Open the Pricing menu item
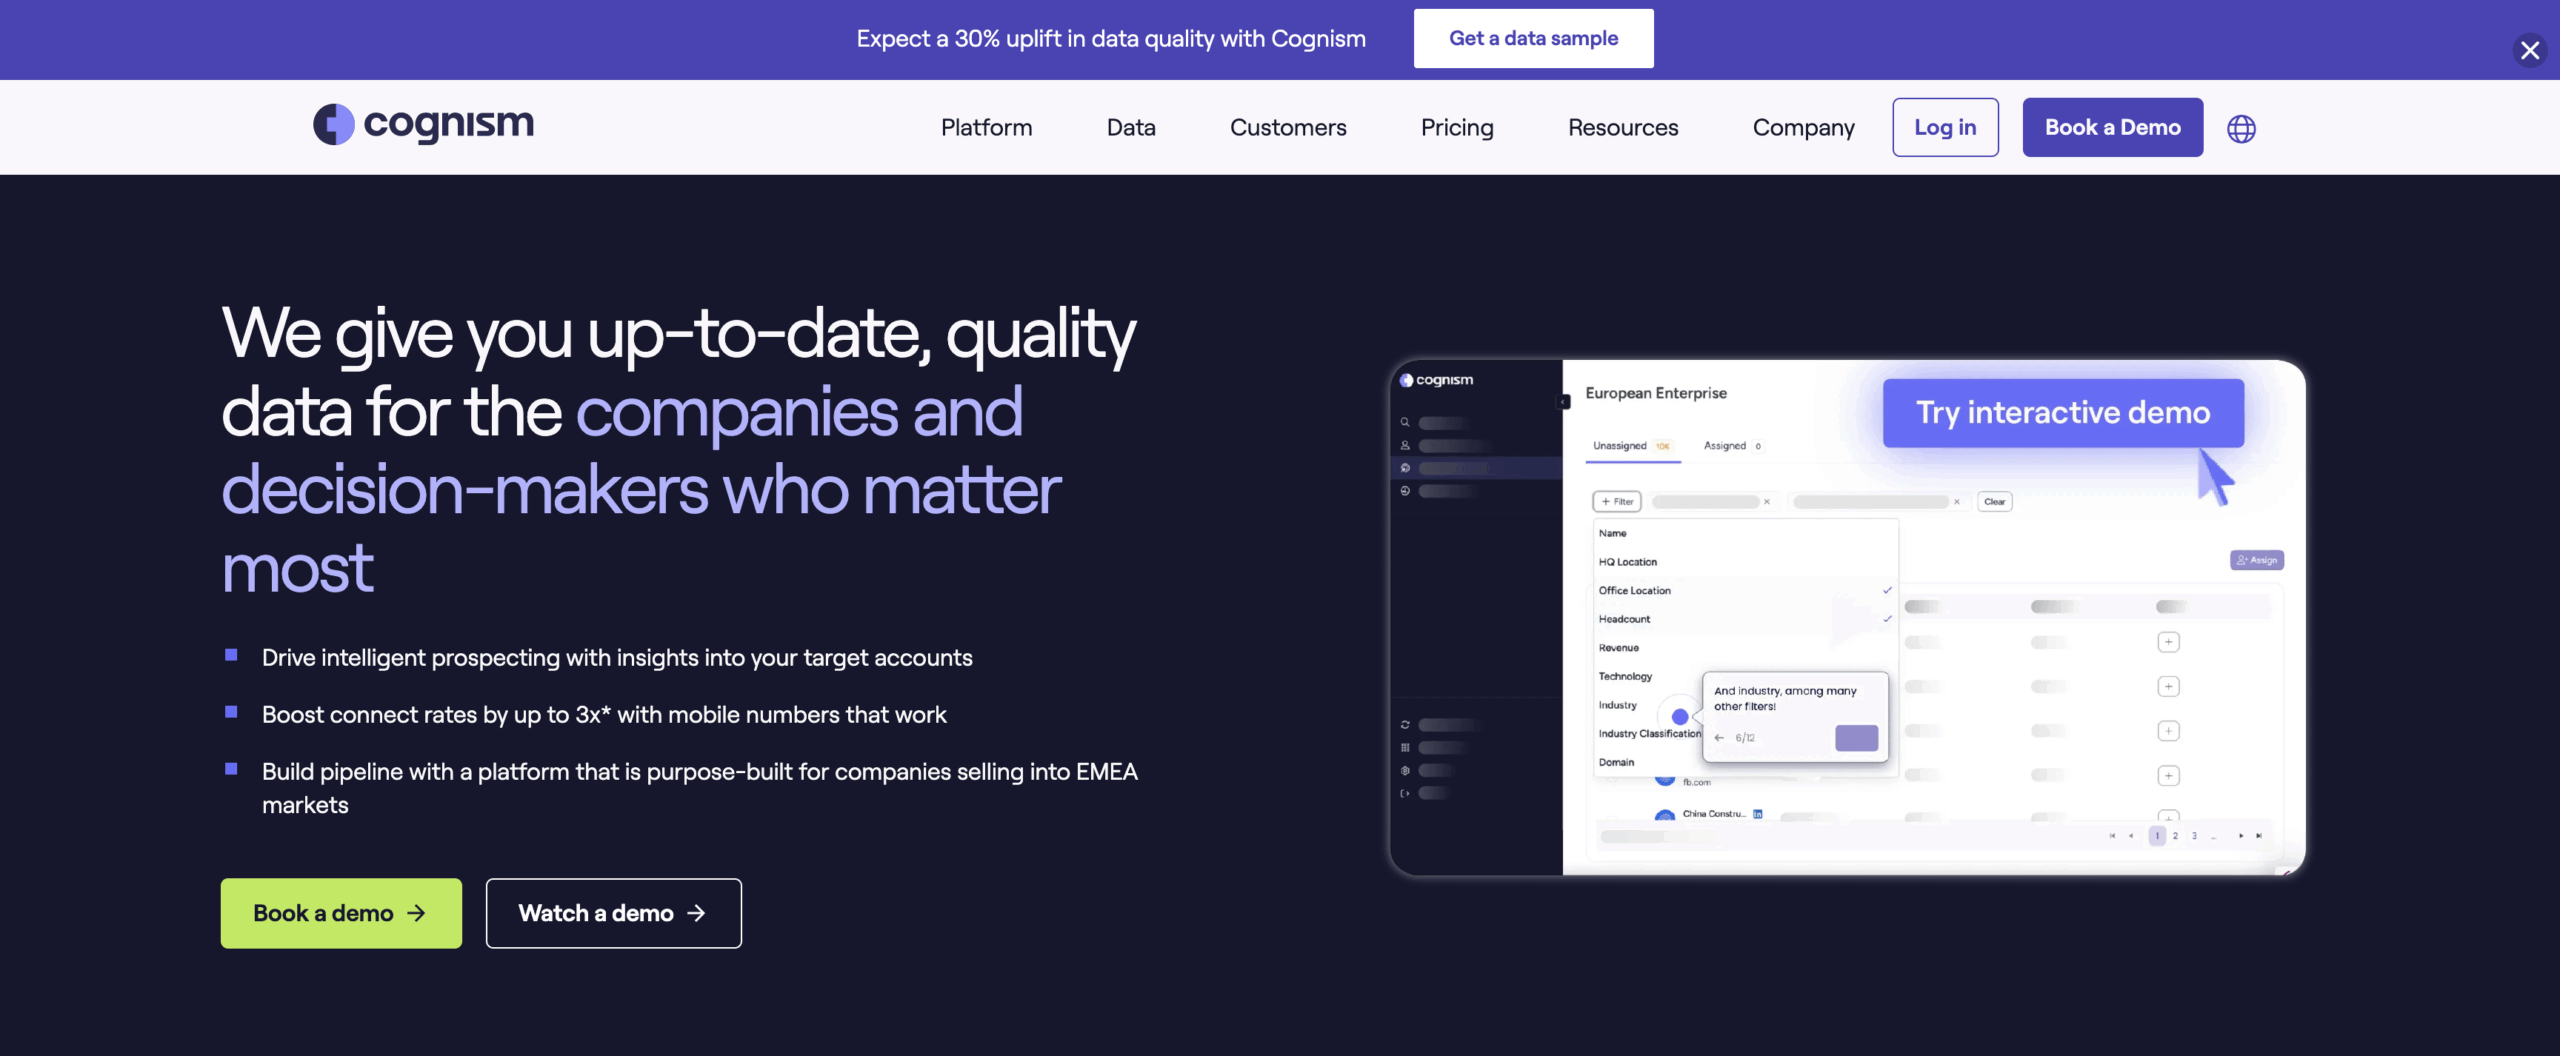Viewport: 2560px width, 1056px height. (1457, 127)
